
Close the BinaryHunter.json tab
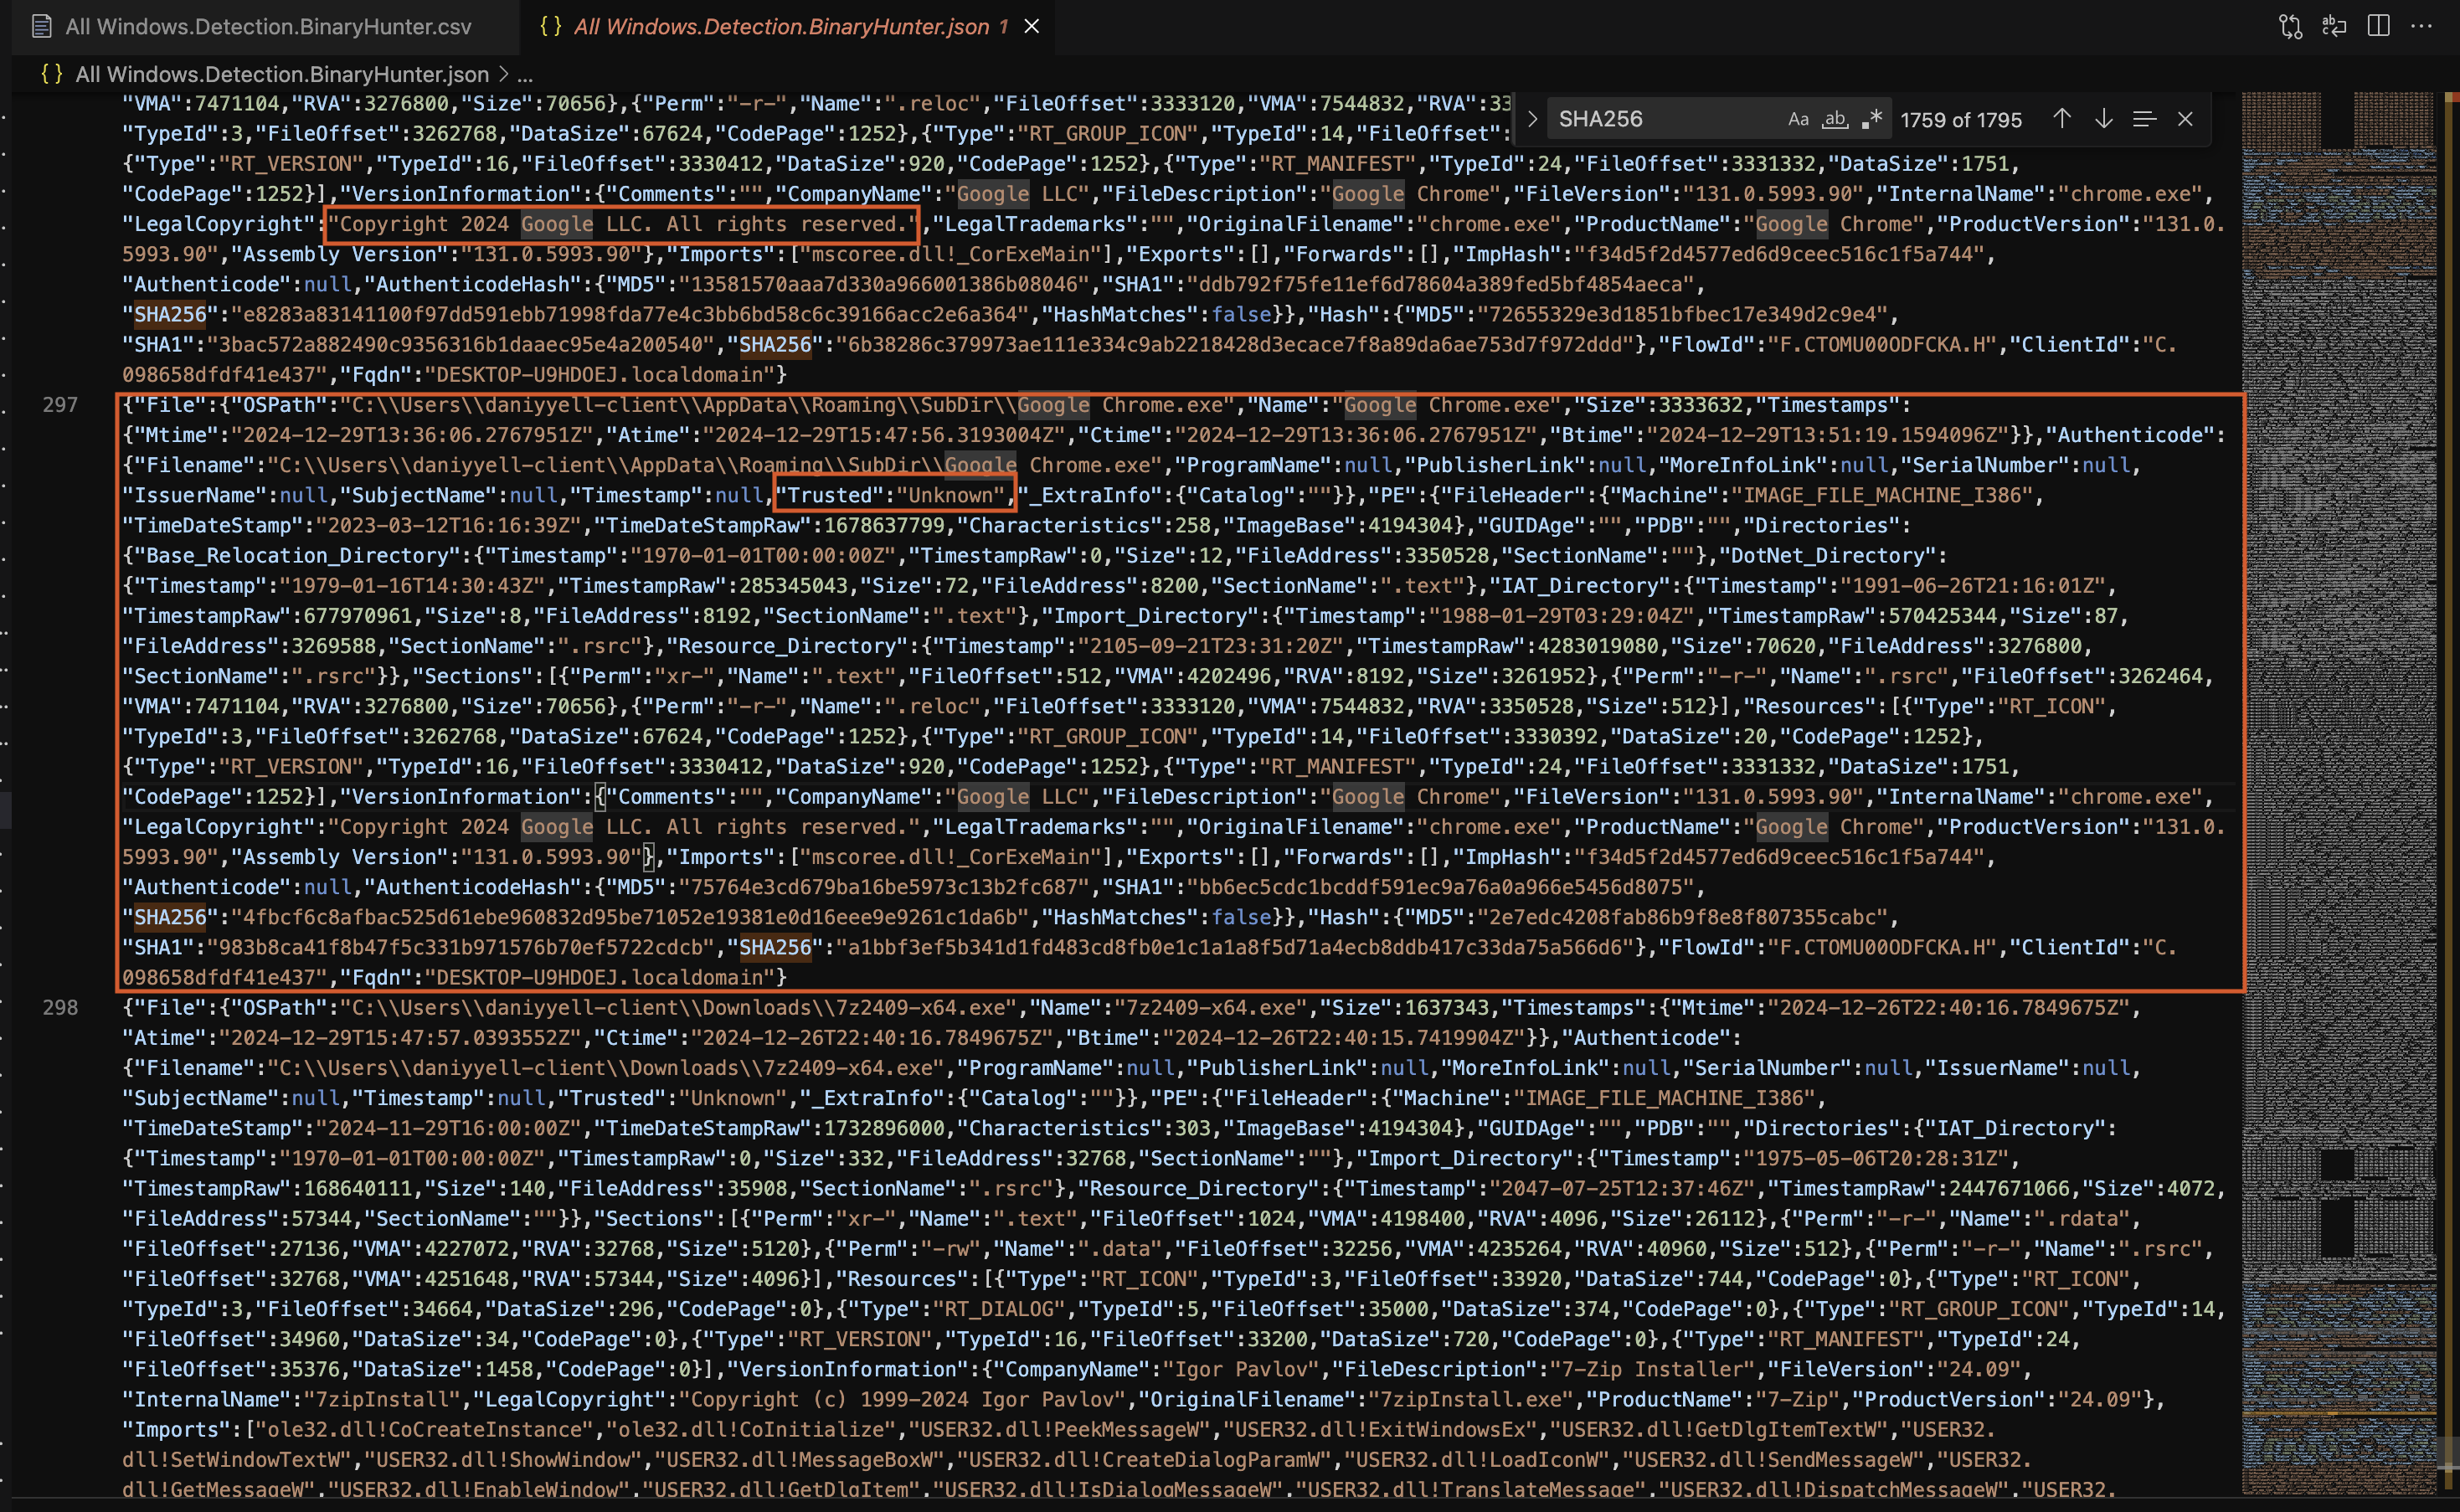(1032, 27)
